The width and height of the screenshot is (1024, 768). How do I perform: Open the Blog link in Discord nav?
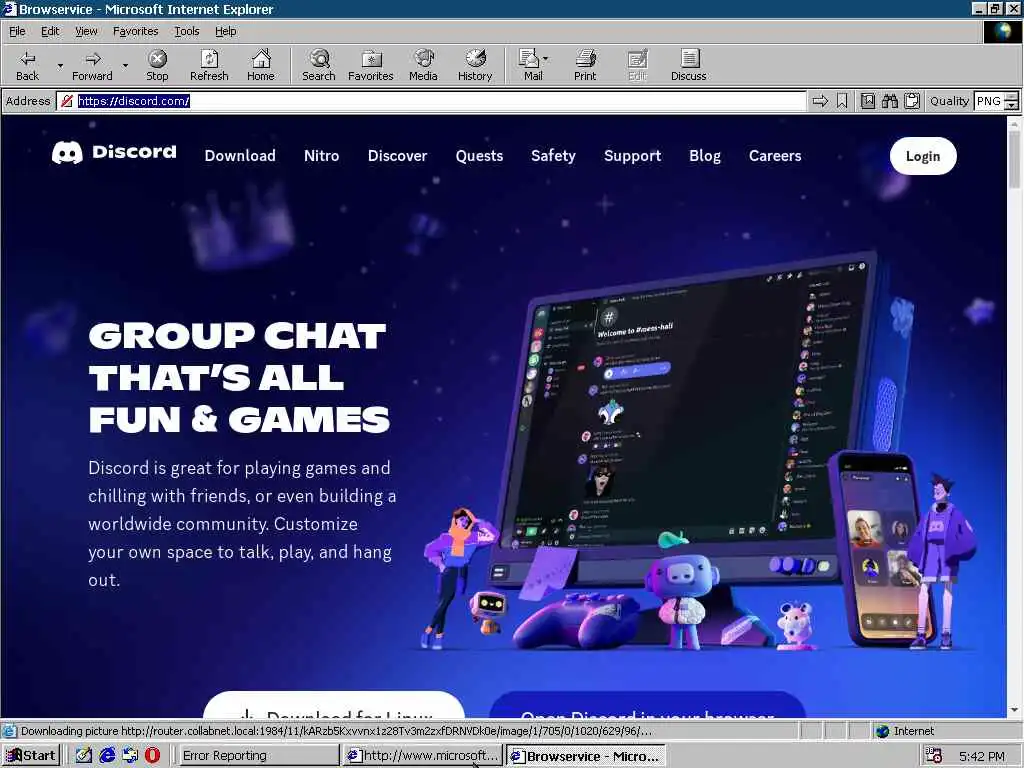coord(705,155)
